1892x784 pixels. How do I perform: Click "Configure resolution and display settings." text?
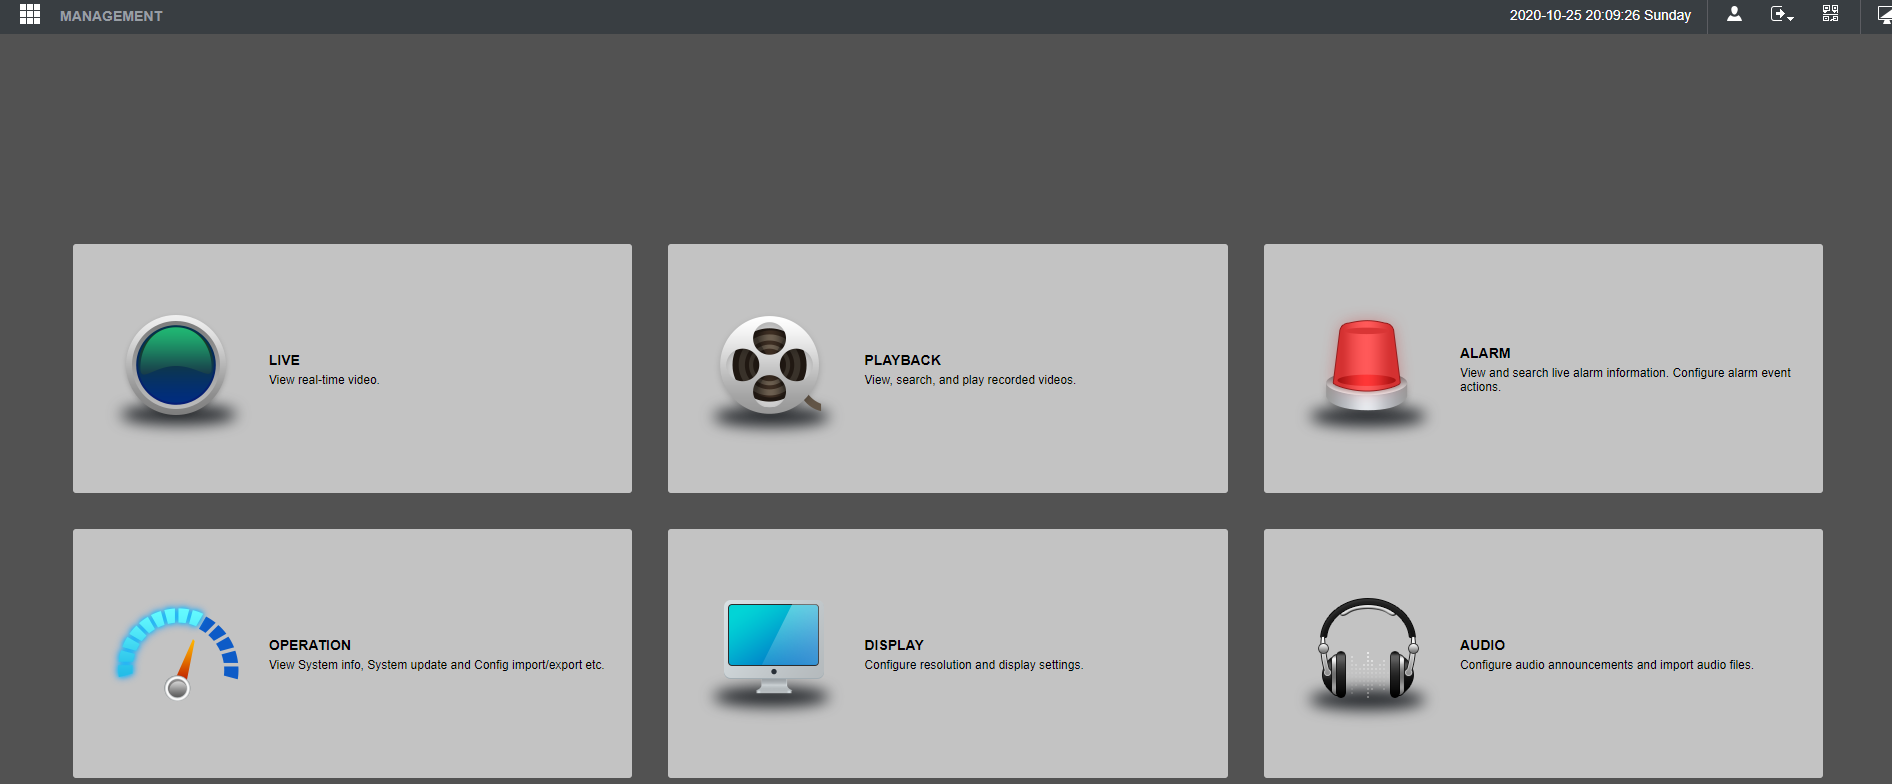[974, 665]
